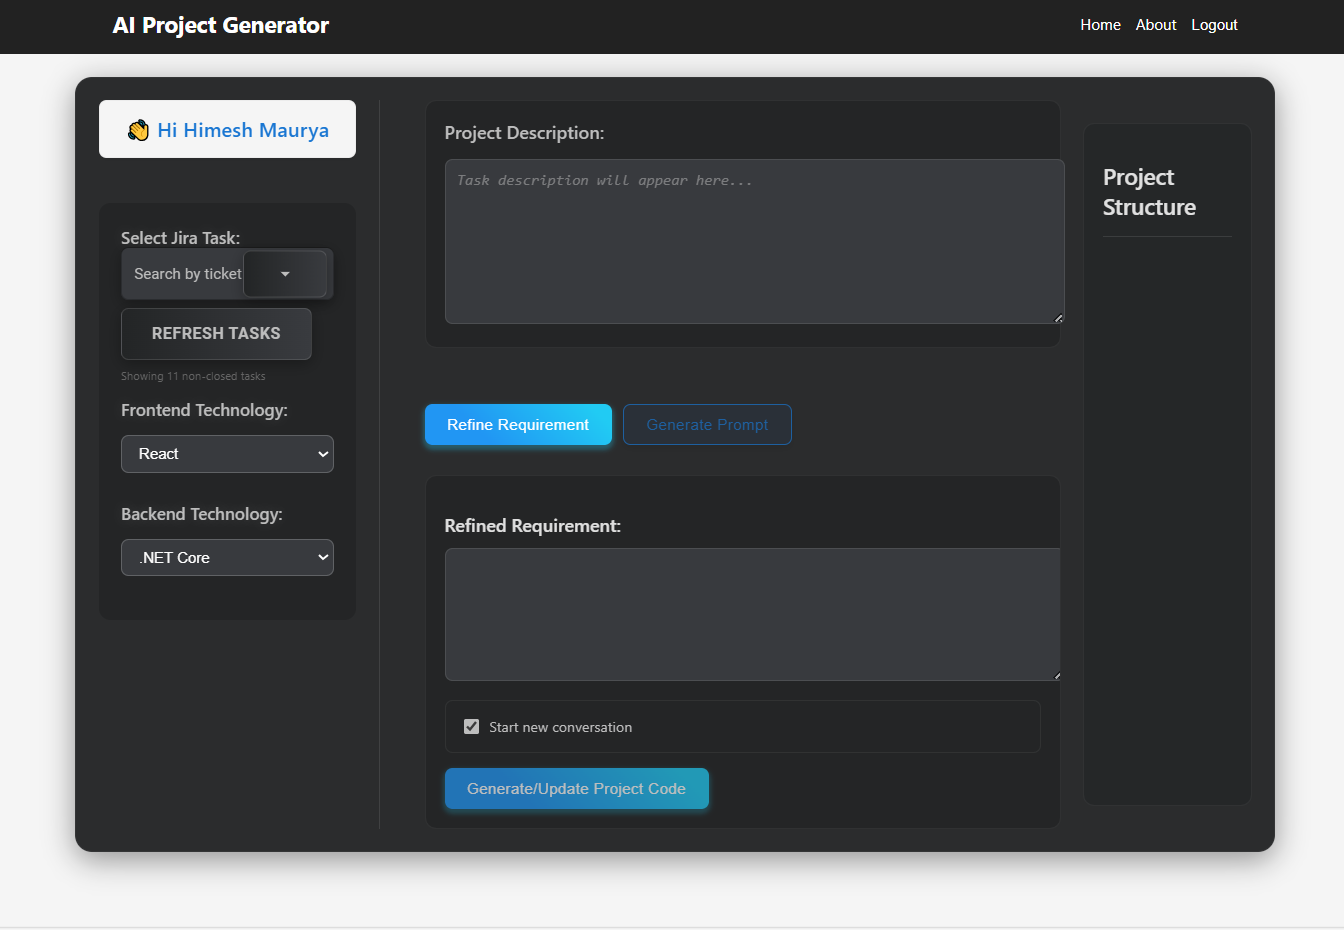Image resolution: width=1344 pixels, height=930 pixels.
Task: Focus the Search by ticket field
Action: pos(186,274)
